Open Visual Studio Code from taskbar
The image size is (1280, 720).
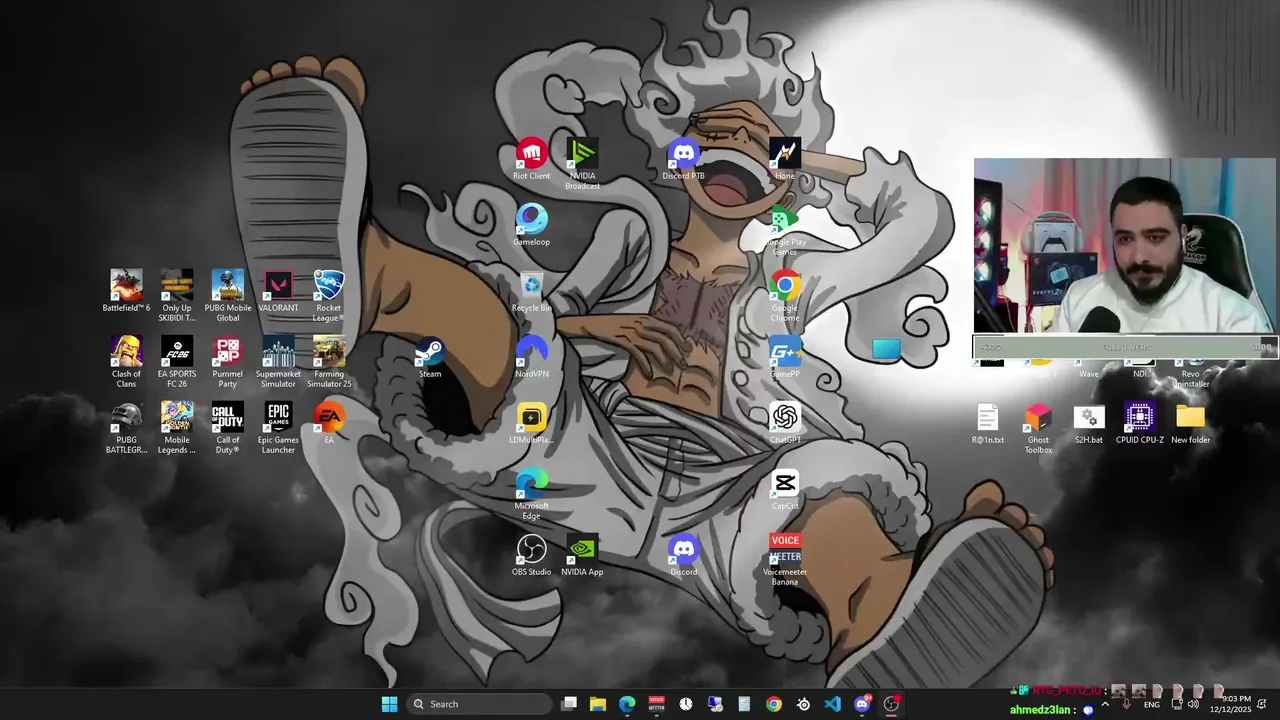pos(832,704)
